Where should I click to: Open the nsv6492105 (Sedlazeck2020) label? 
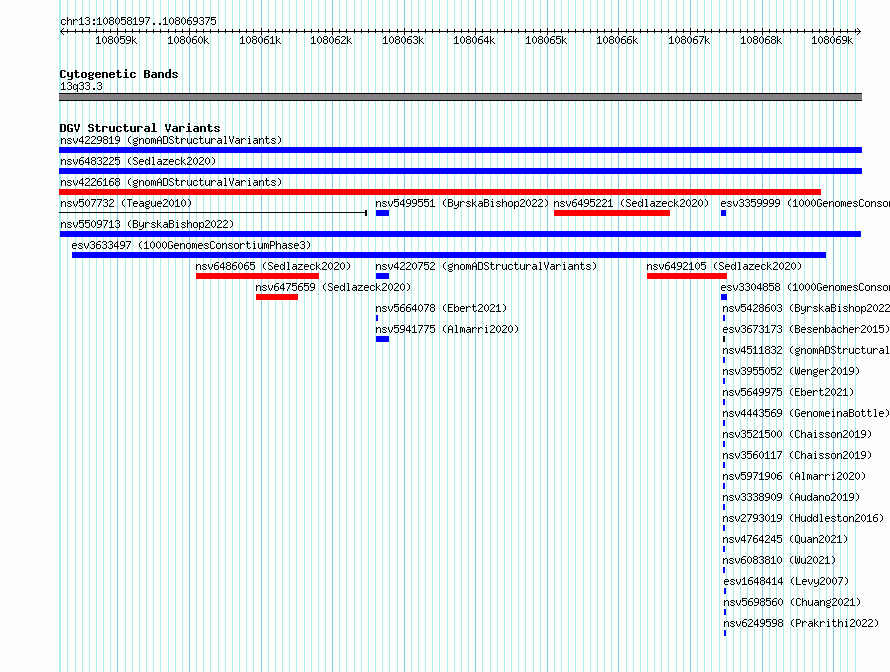tap(724, 266)
